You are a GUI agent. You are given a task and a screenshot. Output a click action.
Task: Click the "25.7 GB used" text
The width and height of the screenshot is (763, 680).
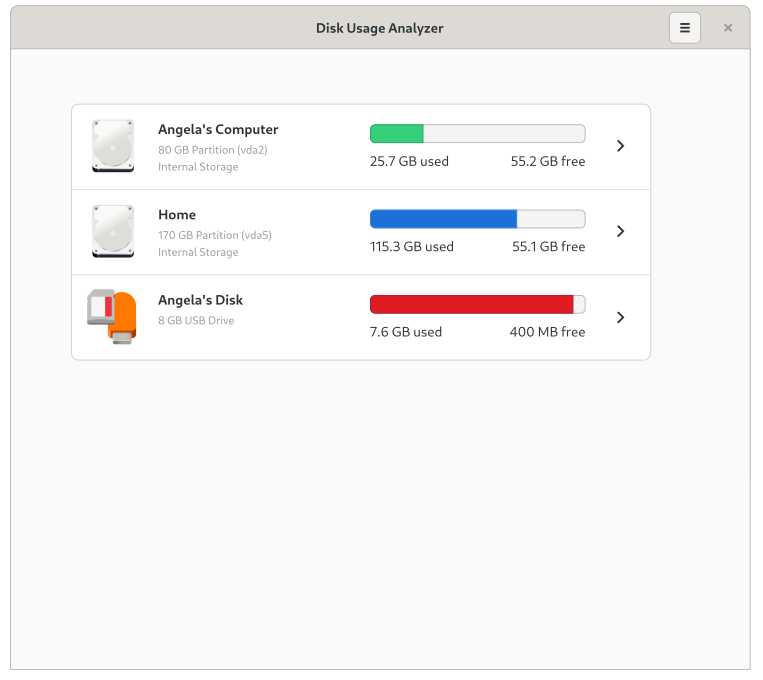409,161
